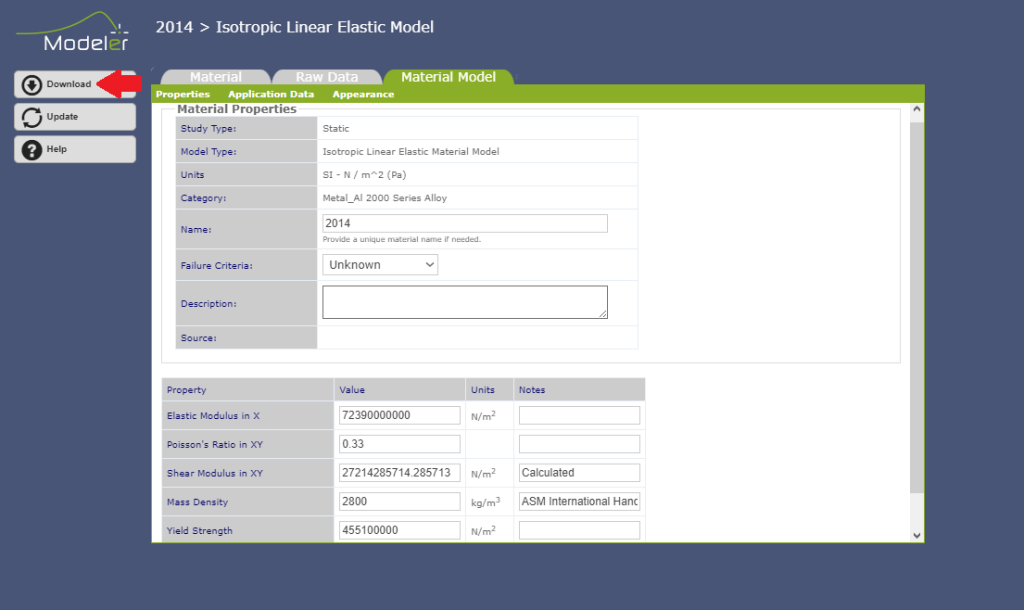
Task: Click the scrollbar down arrow
Action: pyautogui.click(x=917, y=535)
